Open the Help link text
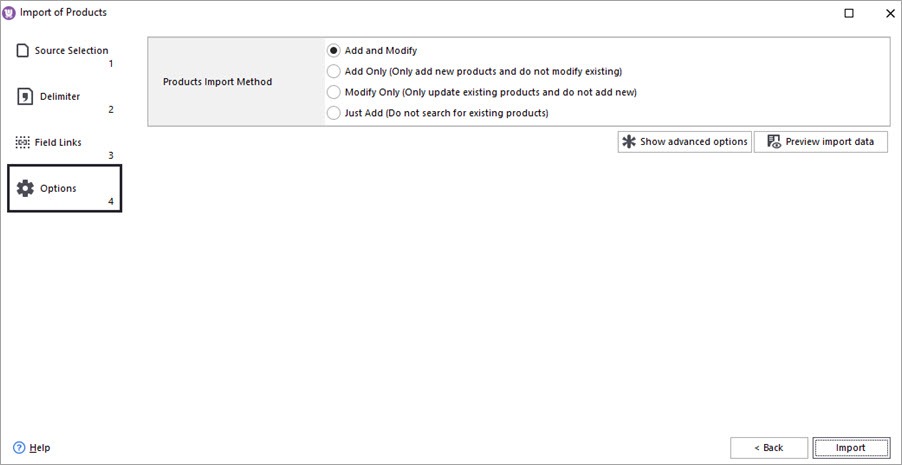902x465 pixels. point(40,448)
